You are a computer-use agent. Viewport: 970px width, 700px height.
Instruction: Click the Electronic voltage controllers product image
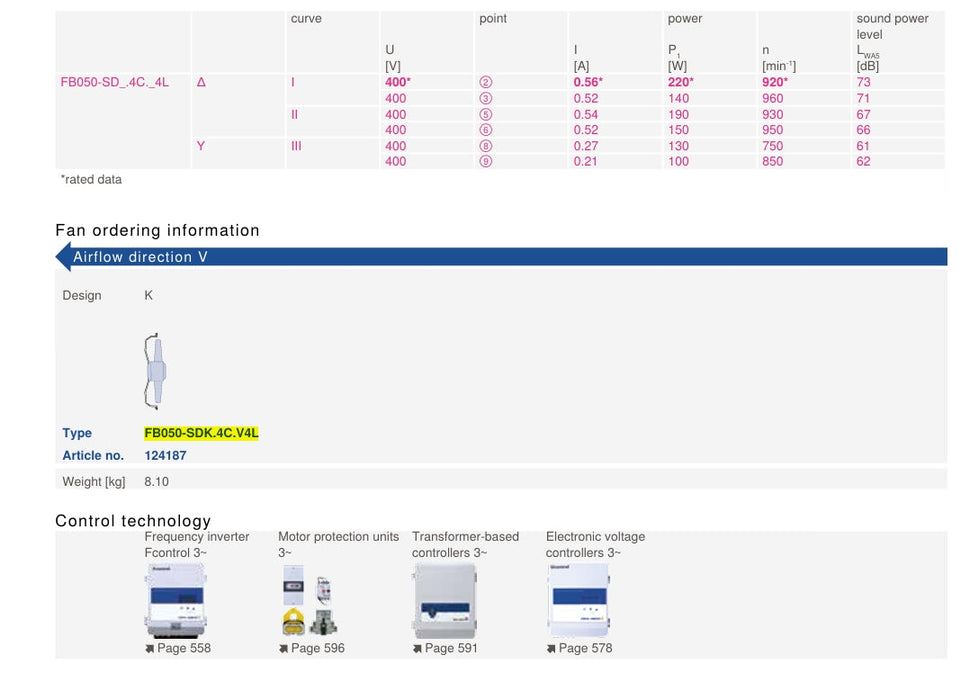(578, 600)
